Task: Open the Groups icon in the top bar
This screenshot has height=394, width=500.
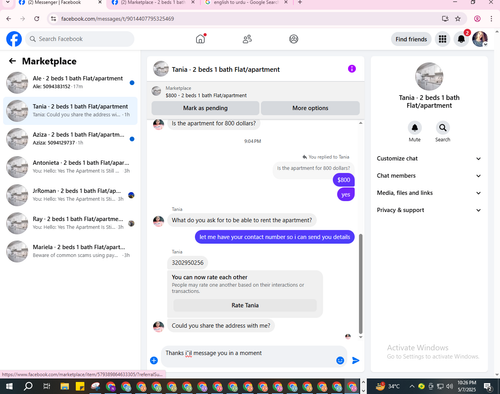Action: click(x=294, y=39)
